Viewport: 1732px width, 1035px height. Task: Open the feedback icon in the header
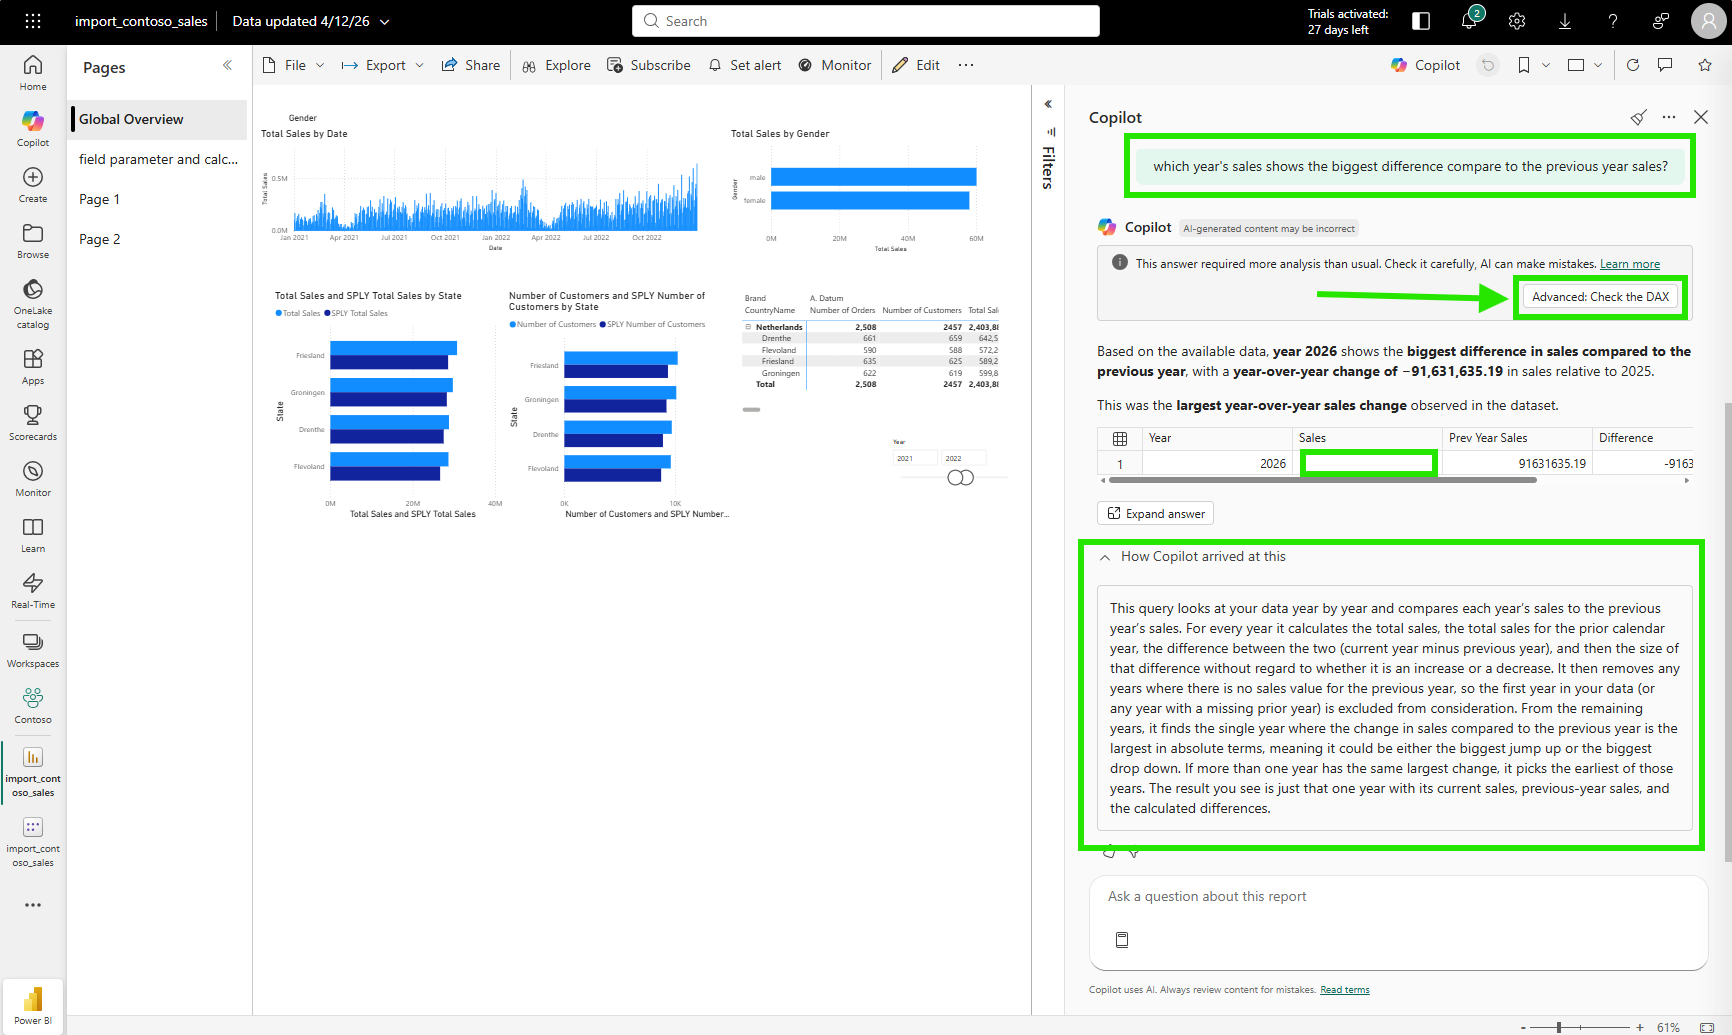tap(1661, 21)
